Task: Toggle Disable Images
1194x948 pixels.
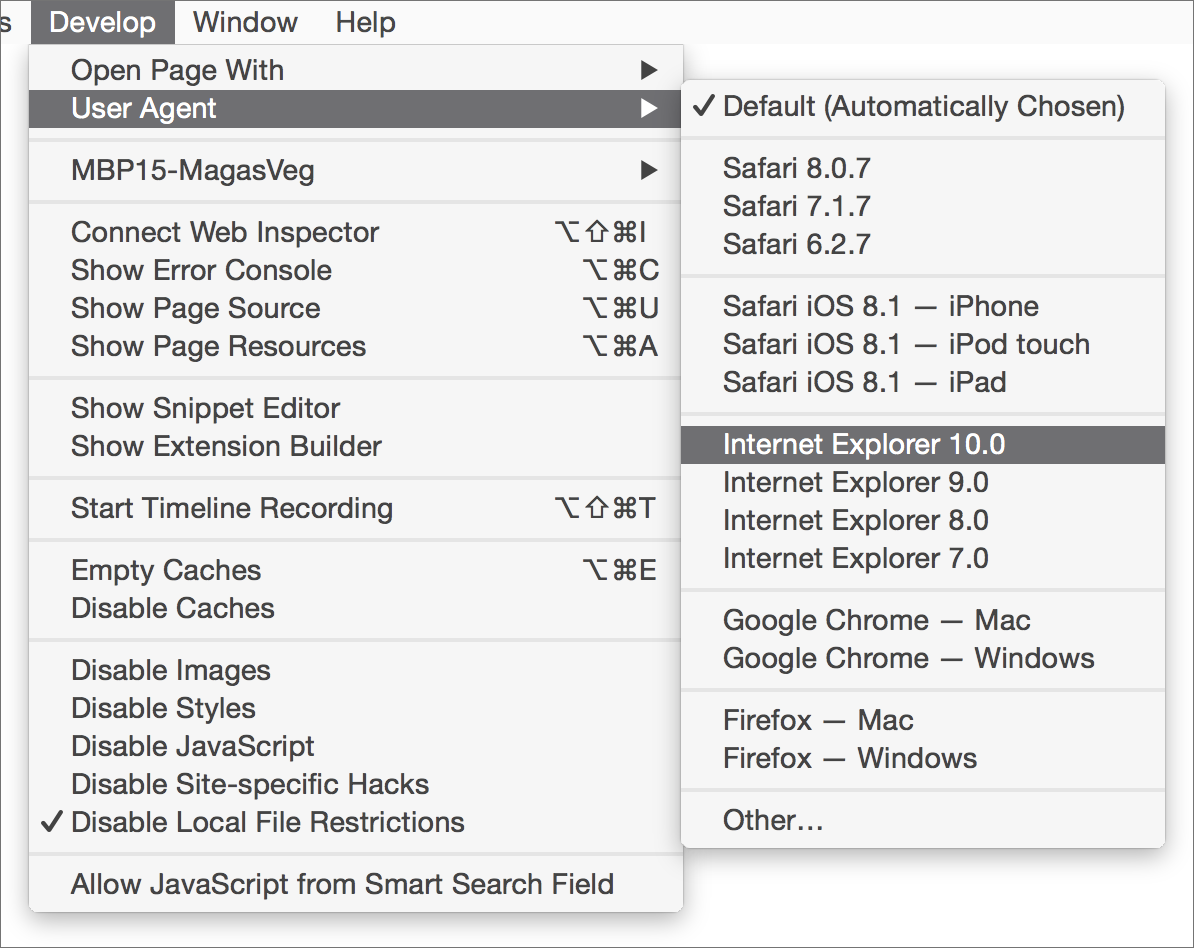Action: 356,670
